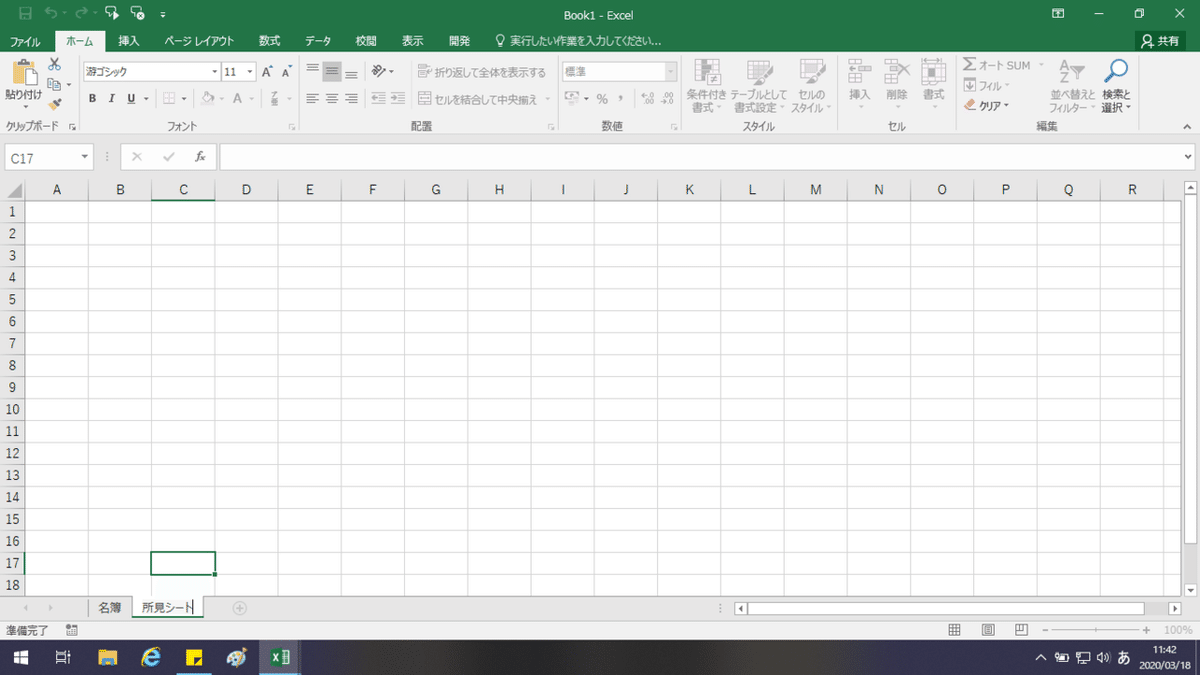Click the zoom slider in the status bar
This screenshot has height=675, width=1200.
point(1096,630)
